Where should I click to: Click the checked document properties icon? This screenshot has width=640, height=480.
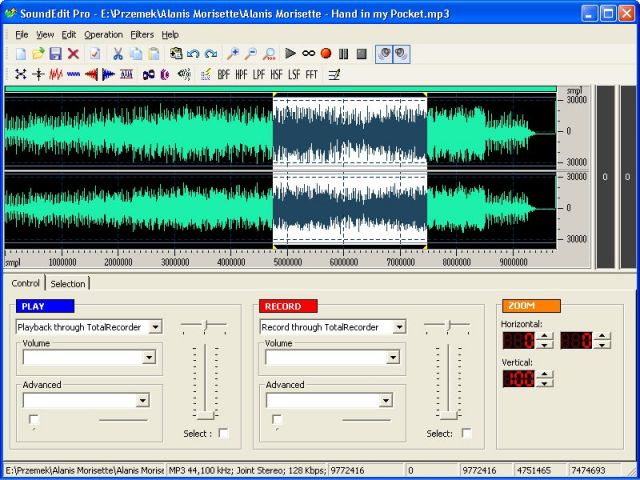[95, 54]
